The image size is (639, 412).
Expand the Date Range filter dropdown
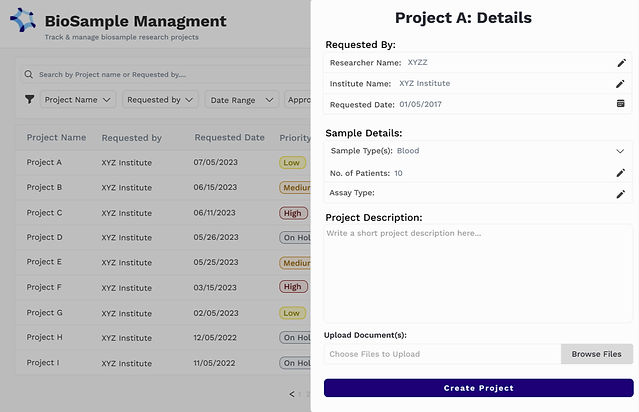pyautogui.click(x=242, y=100)
